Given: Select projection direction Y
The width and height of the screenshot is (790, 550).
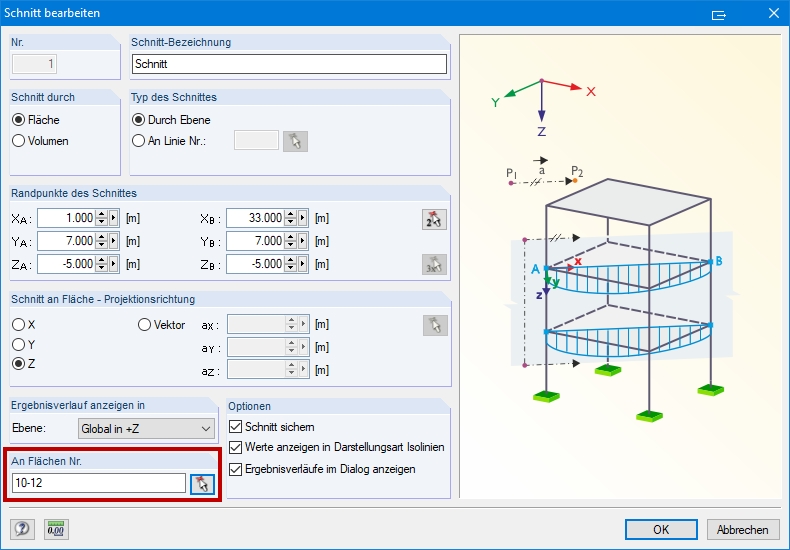Looking at the screenshot, I should pyautogui.click(x=19, y=345).
